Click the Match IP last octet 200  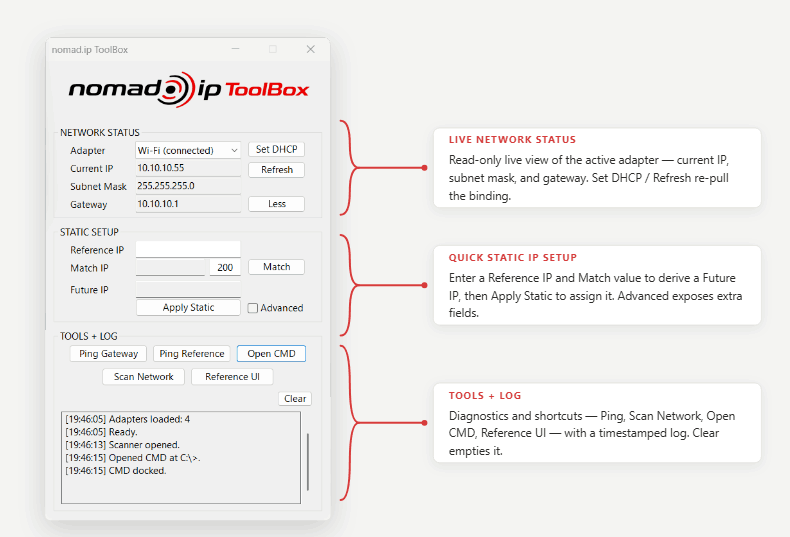click(225, 267)
